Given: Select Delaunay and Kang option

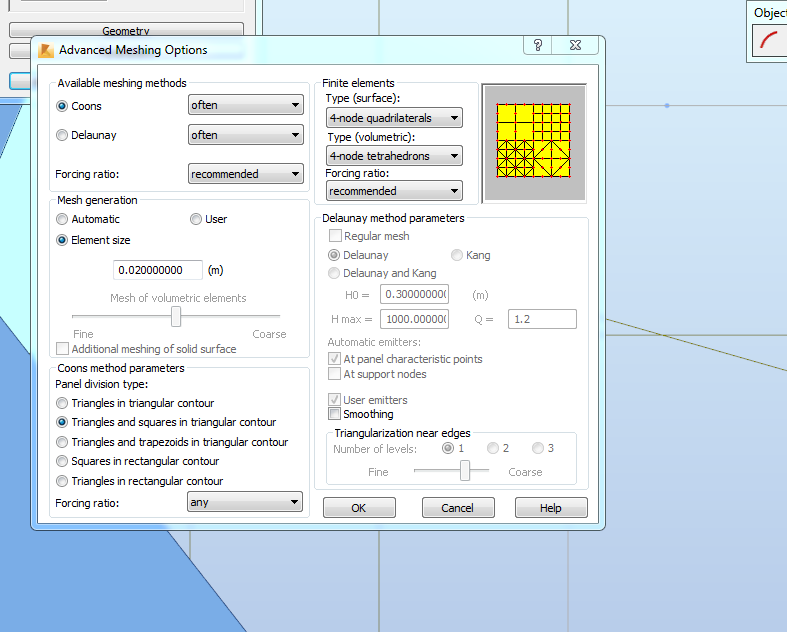Looking at the screenshot, I should [334, 273].
